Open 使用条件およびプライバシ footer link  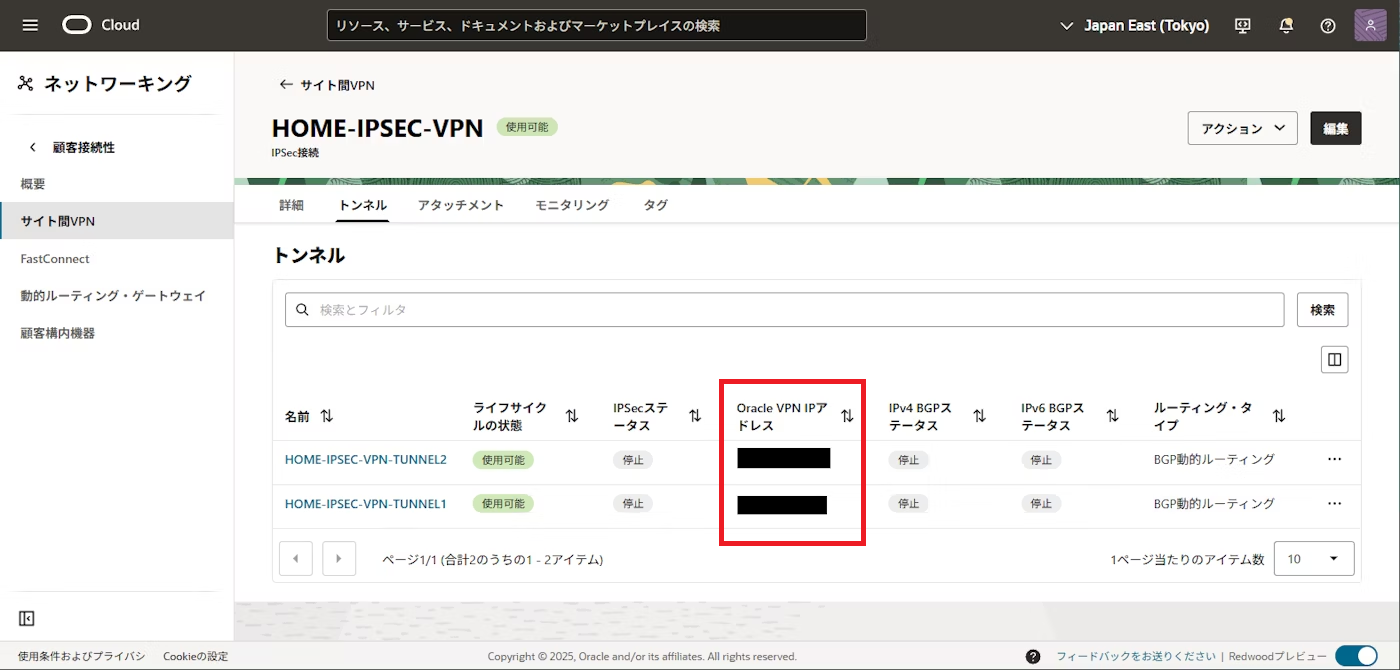(81, 656)
